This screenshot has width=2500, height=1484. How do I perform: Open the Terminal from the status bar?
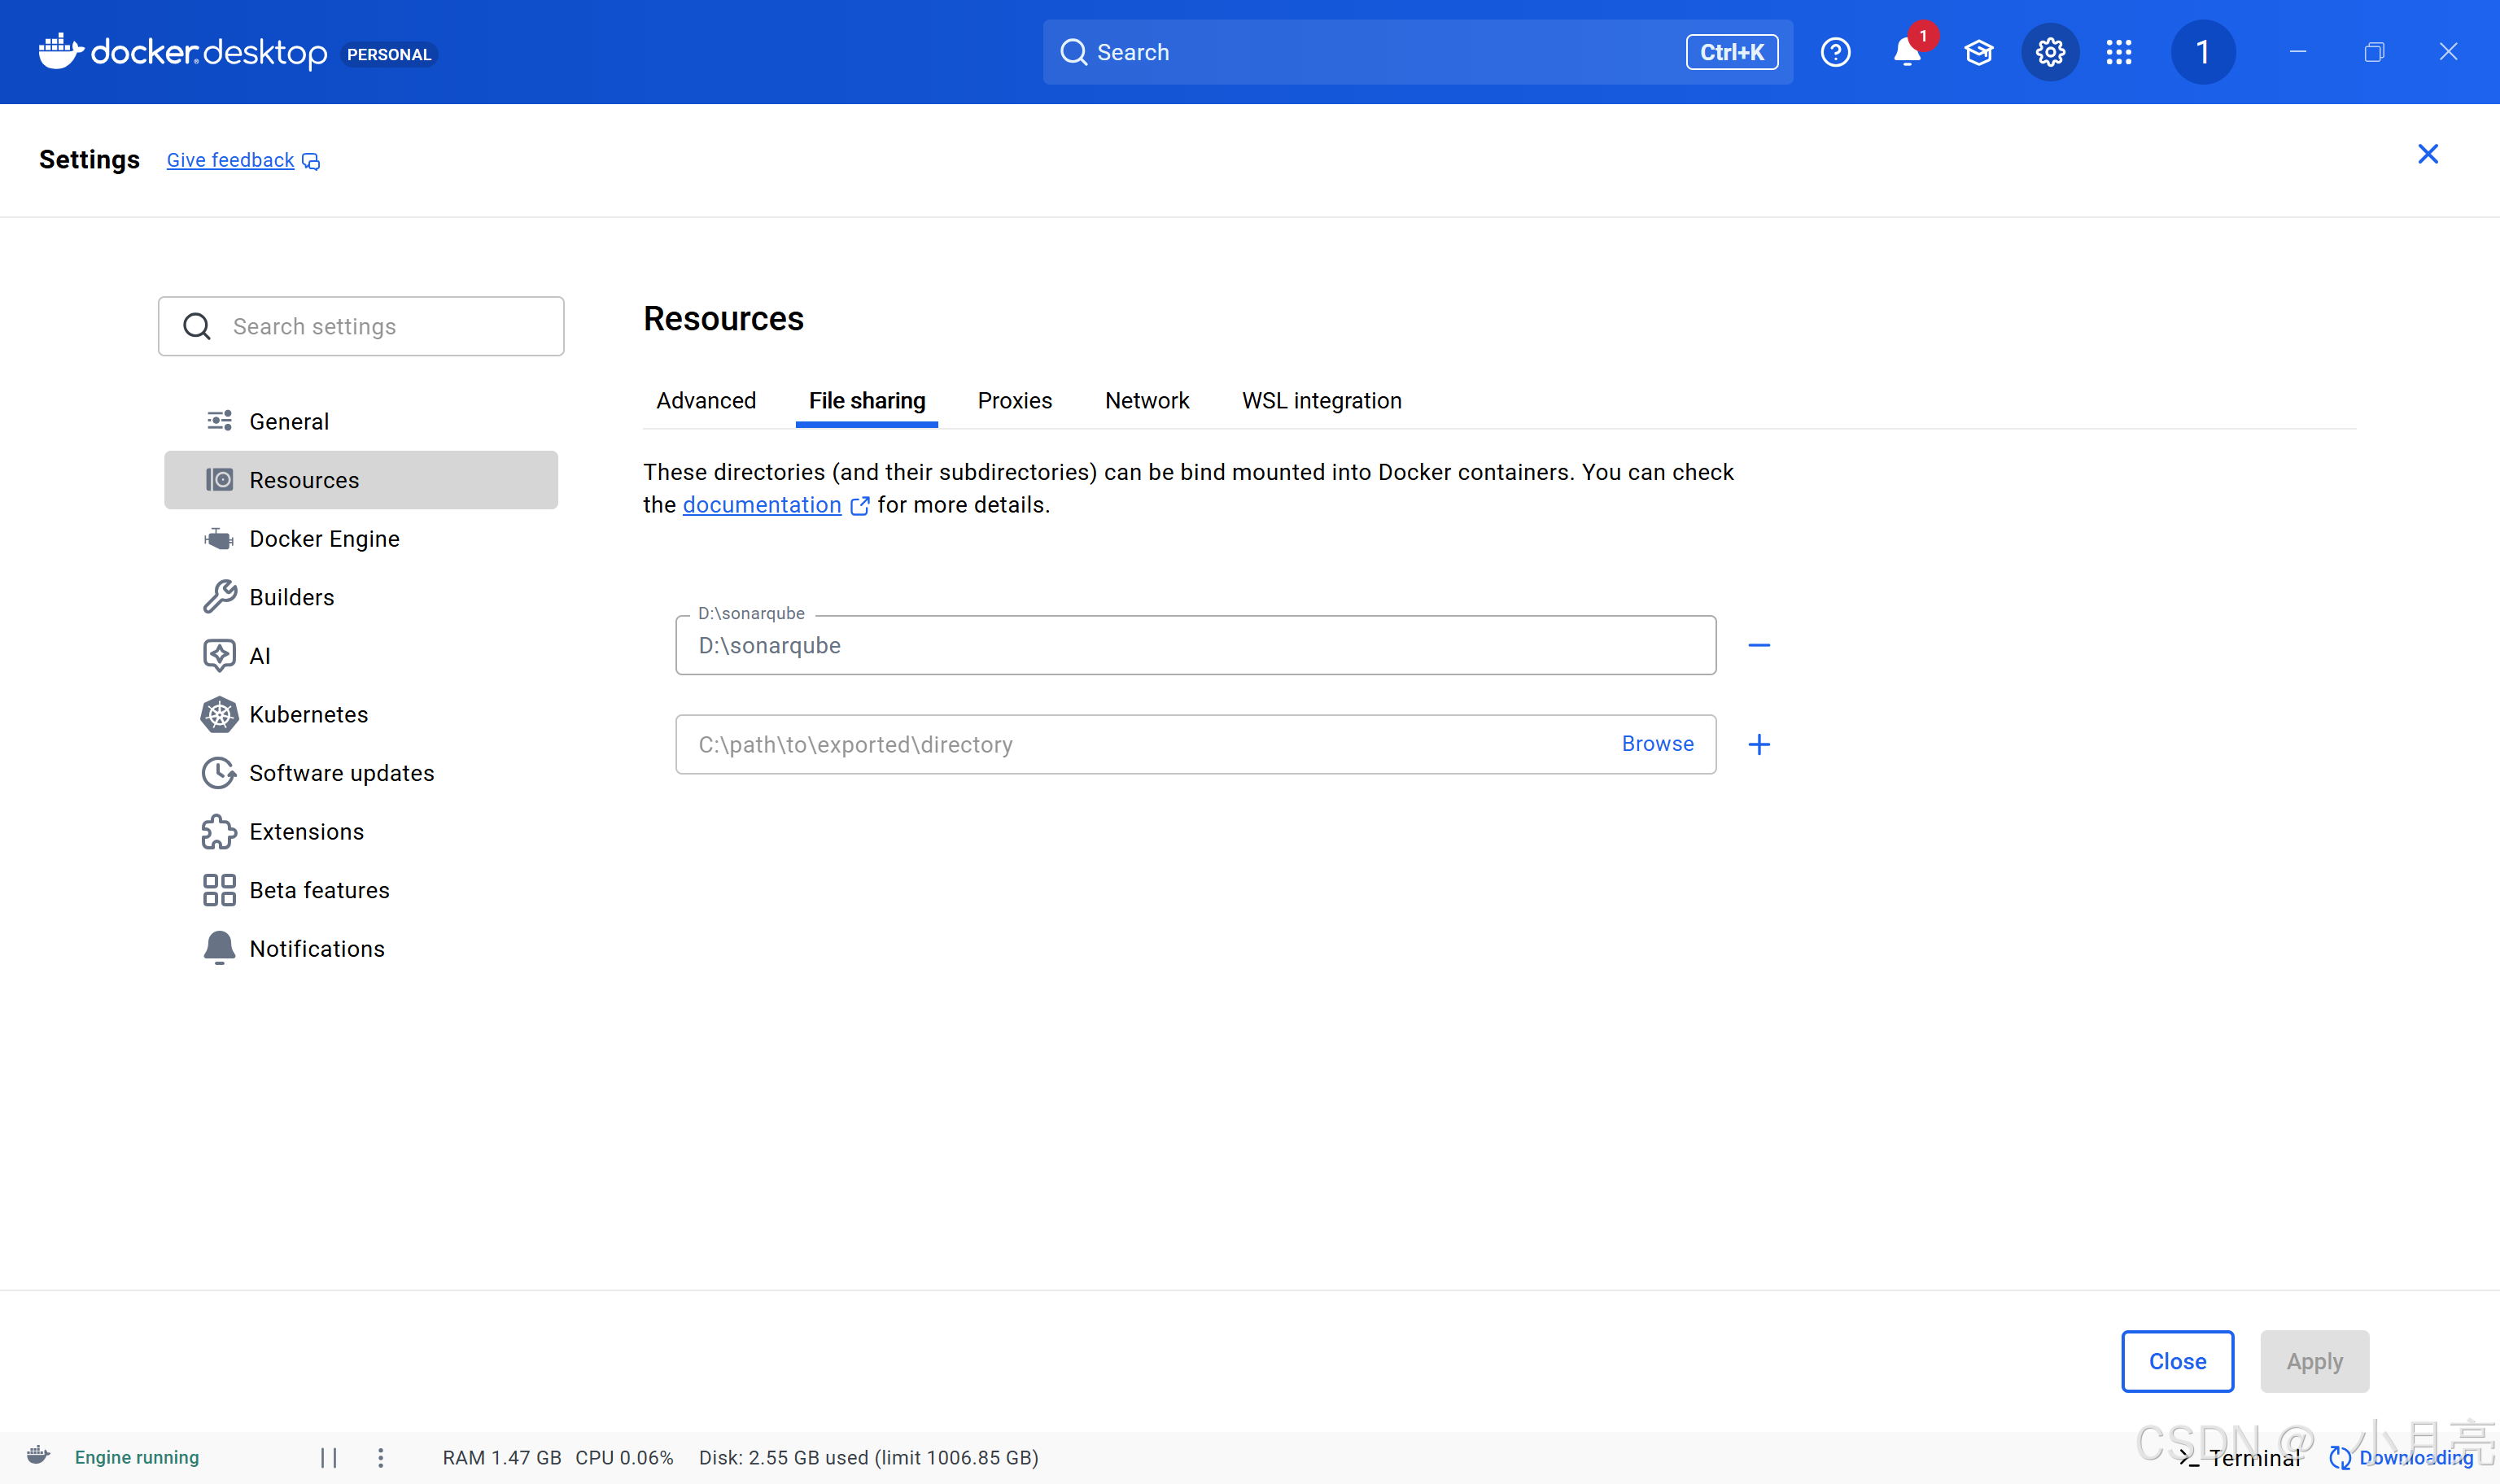click(x=2240, y=1458)
